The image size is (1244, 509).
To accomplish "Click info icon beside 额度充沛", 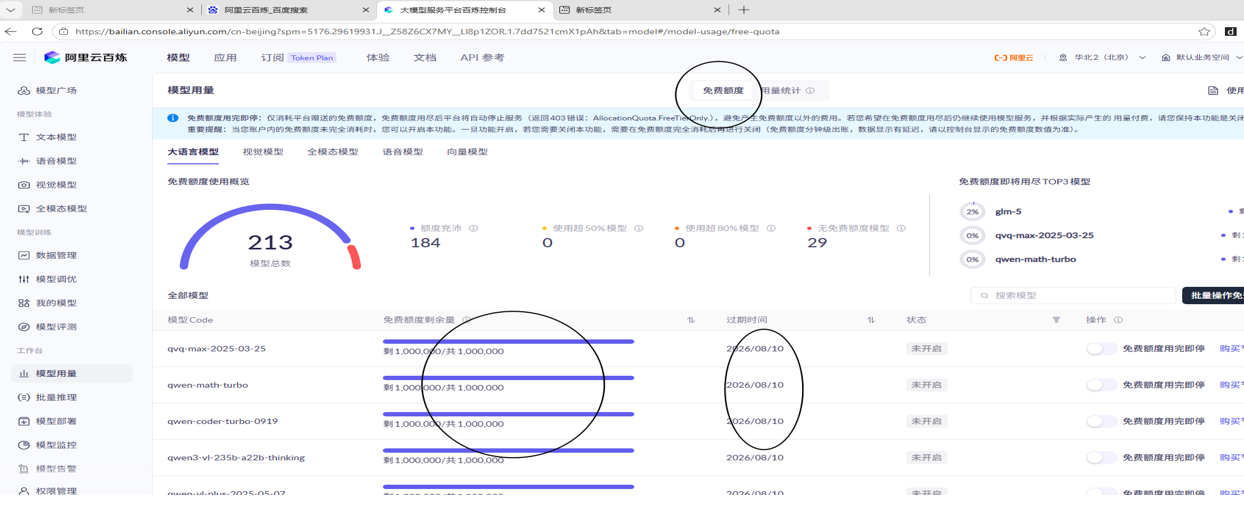I will 473,228.
